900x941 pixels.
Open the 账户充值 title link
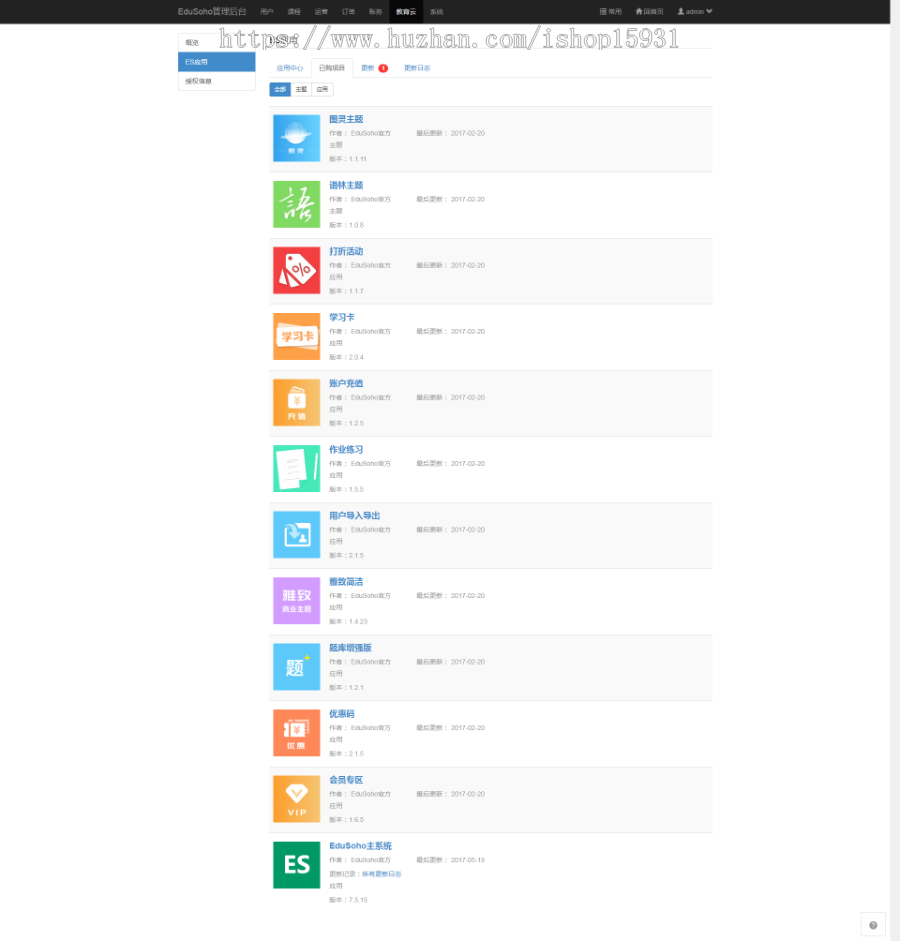tap(346, 383)
